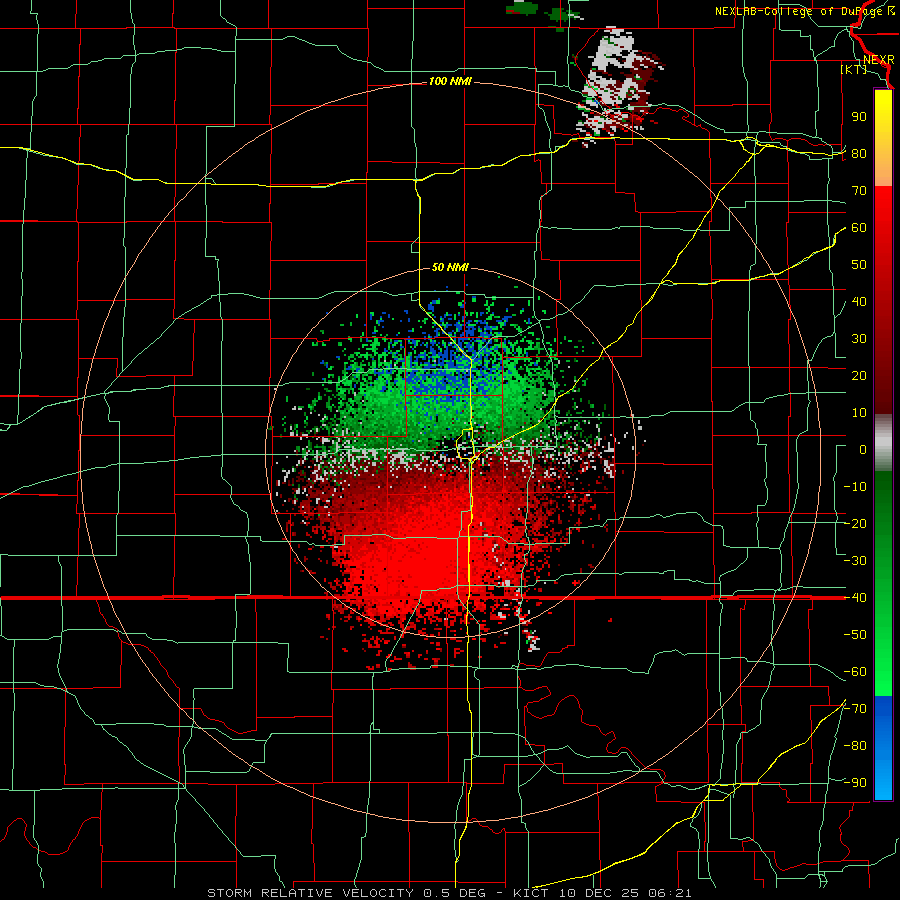Click the -40 knot scale label
This screenshot has width=900, height=900.
[x=855, y=598]
